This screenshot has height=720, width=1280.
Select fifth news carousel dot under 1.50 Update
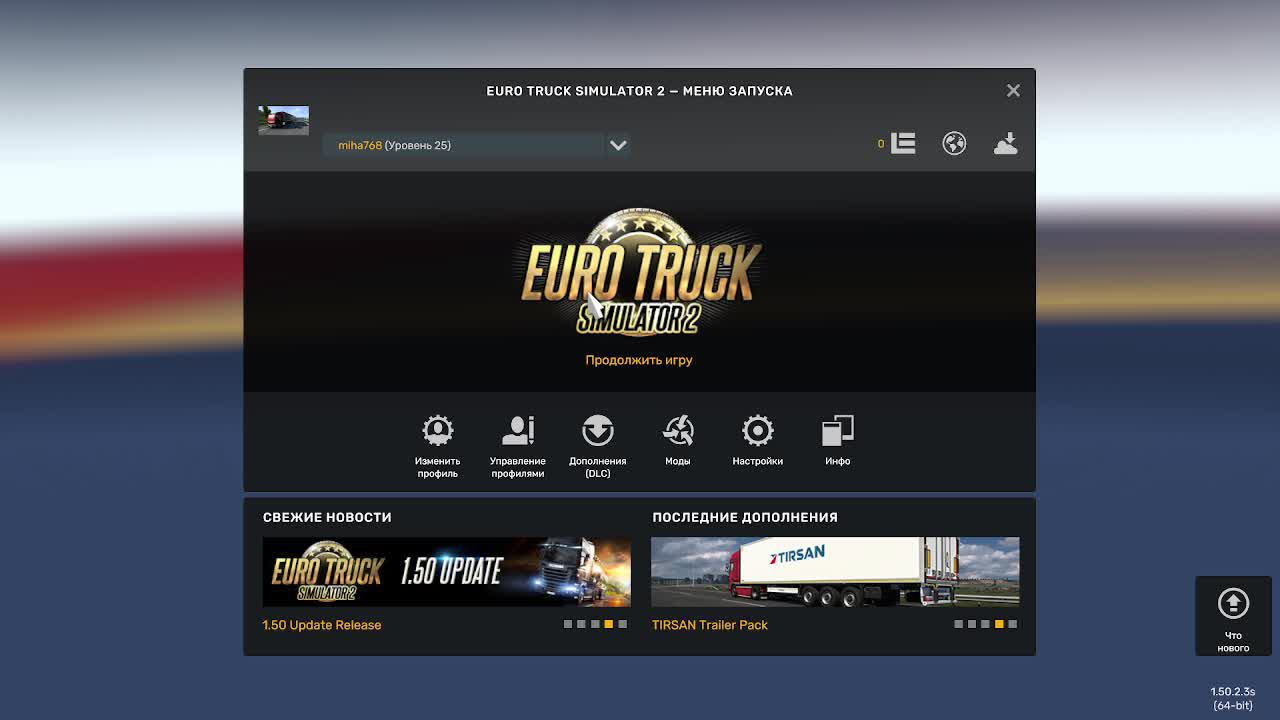click(622, 624)
